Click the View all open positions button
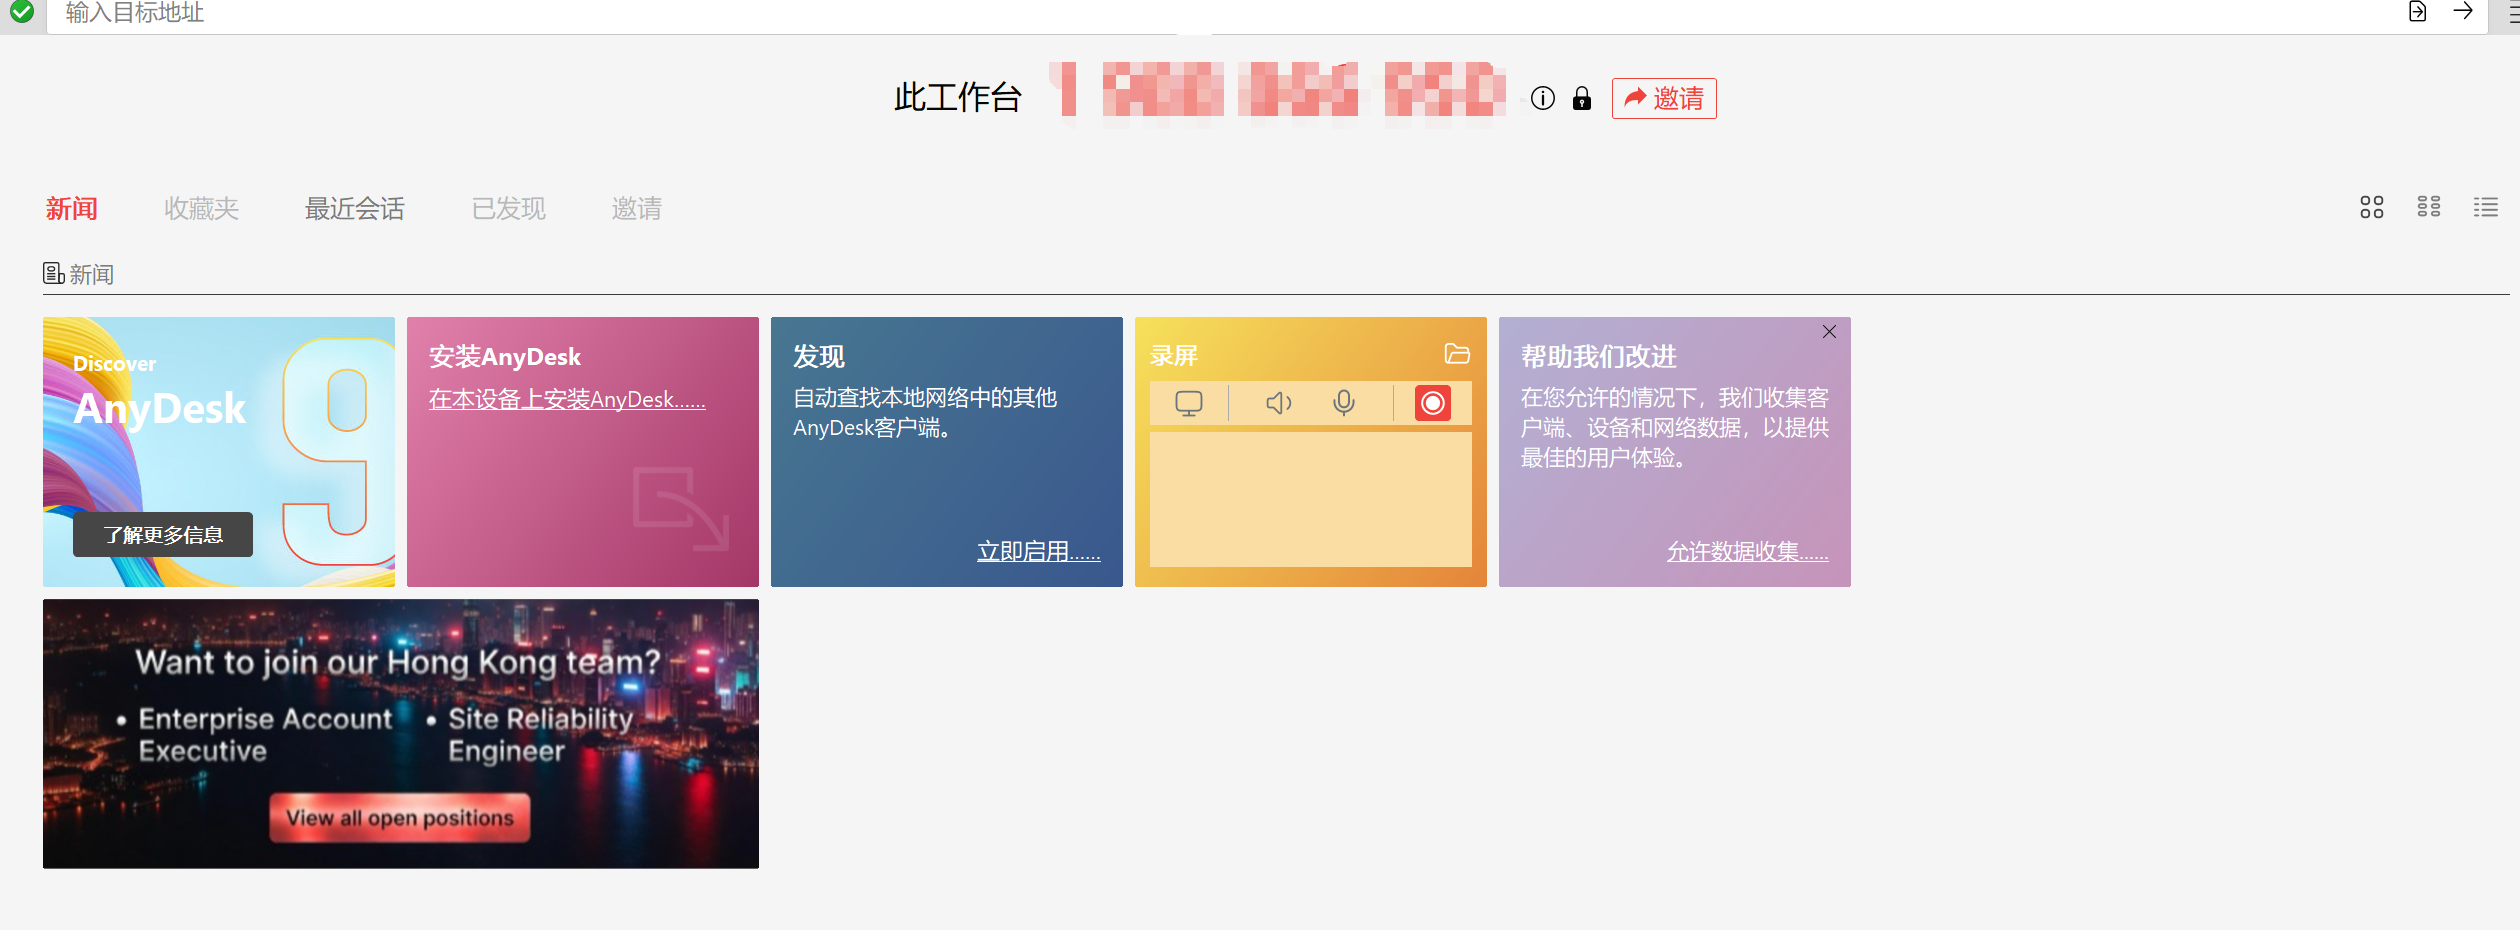2520x930 pixels. (x=400, y=818)
